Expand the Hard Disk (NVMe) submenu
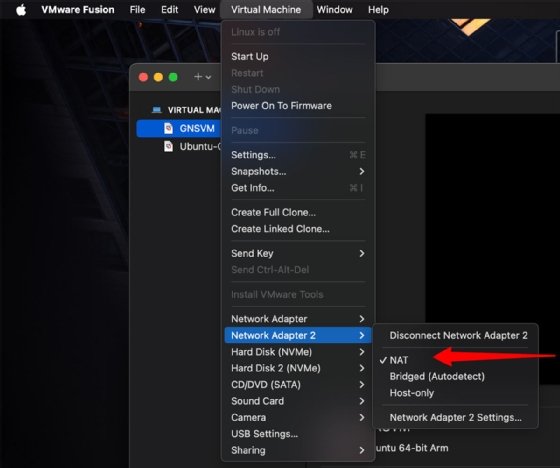This screenshot has height=468, width=560. coord(298,352)
